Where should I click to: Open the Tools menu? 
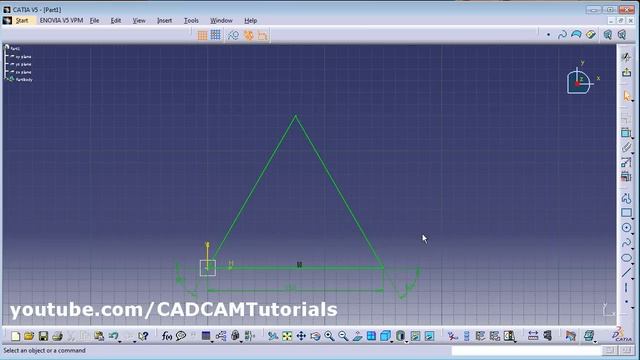(x=191, y=20)
